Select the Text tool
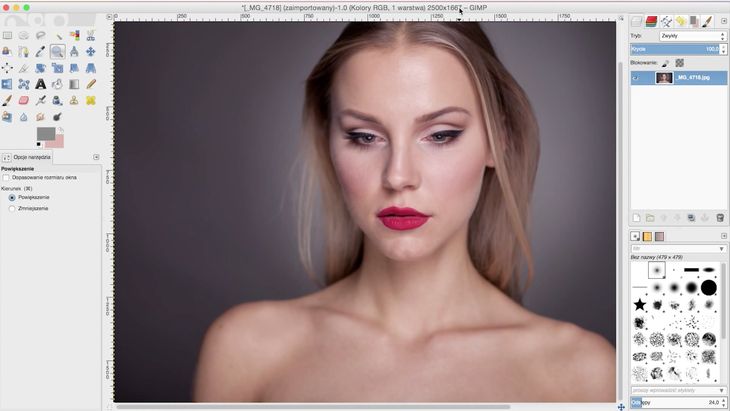The width and height of the screenshot is (730, 411). pos(41,84)
